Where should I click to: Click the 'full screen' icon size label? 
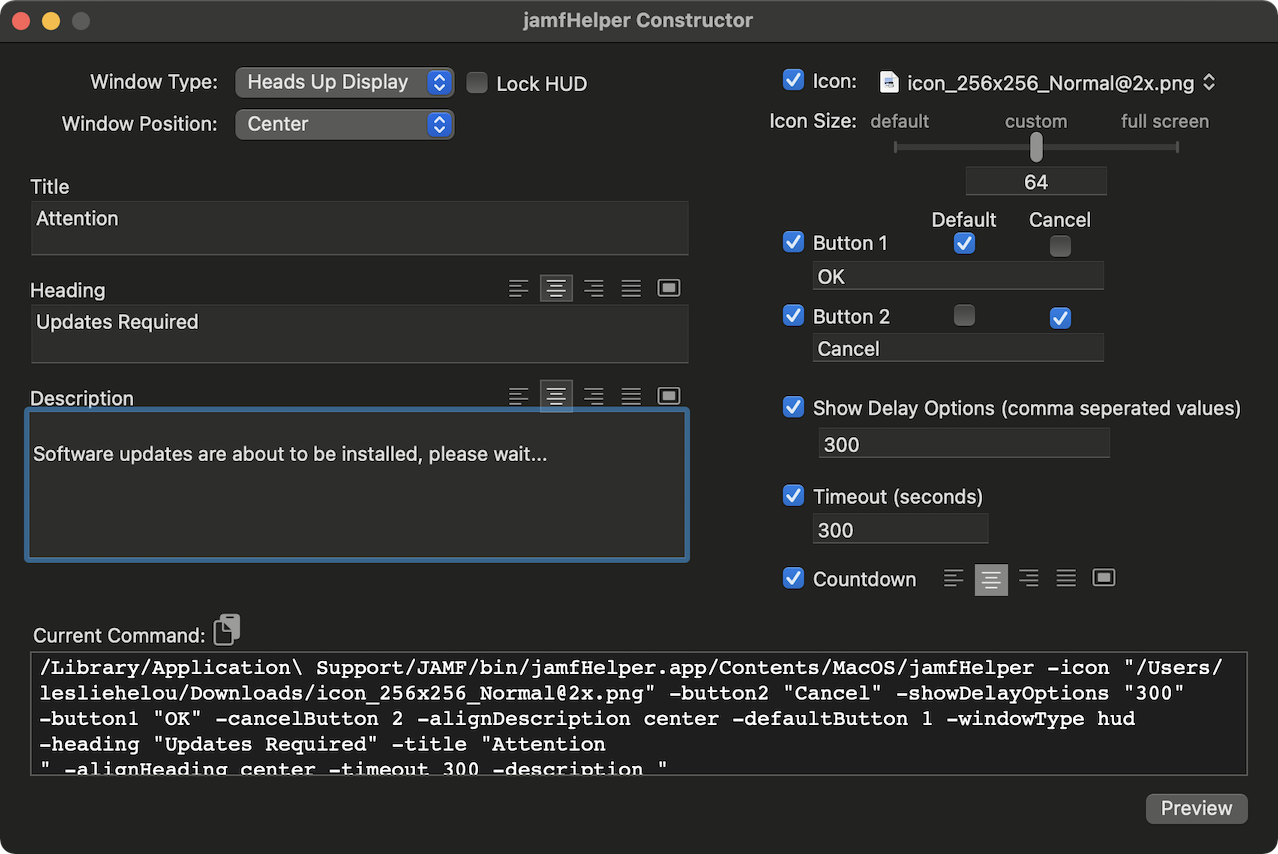1165,121
